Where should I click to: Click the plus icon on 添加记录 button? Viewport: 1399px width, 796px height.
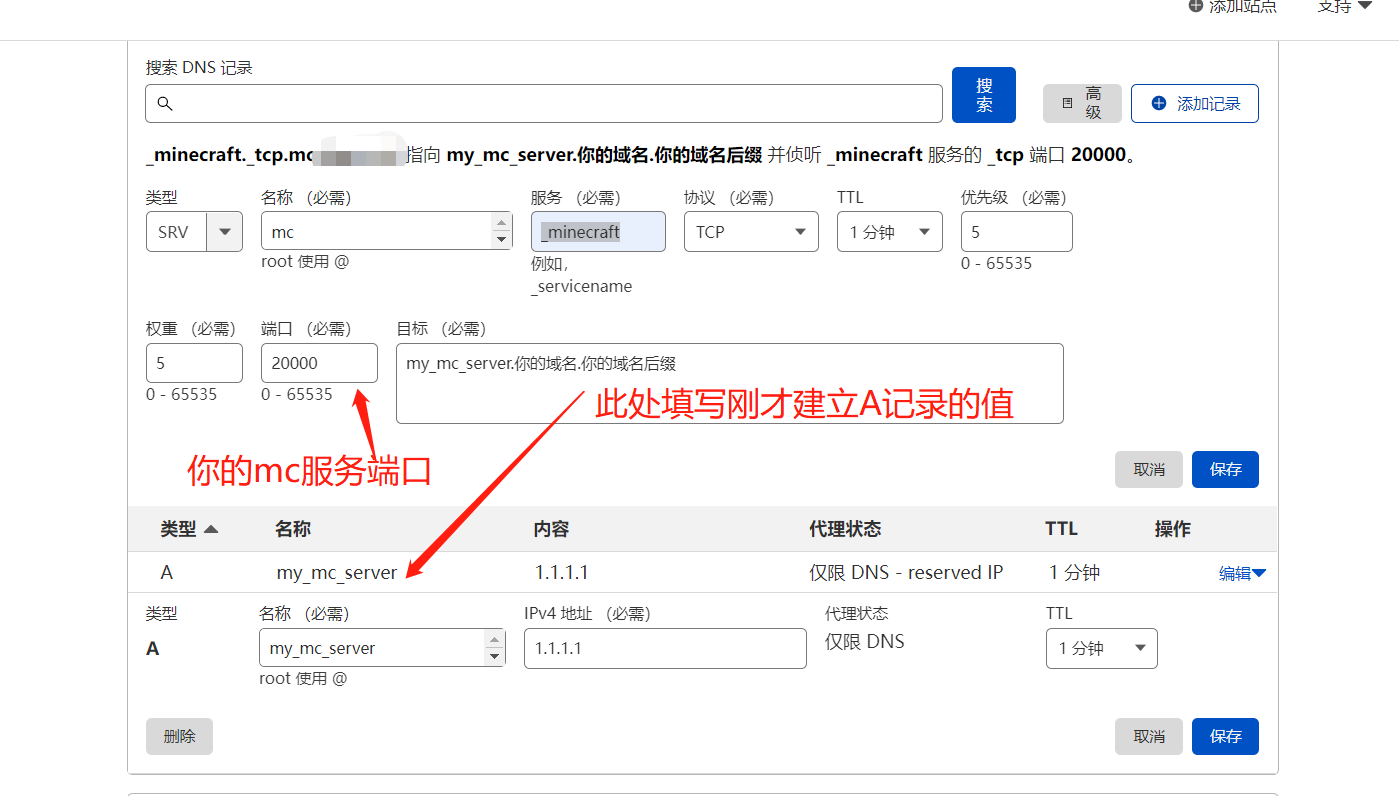(1159, 103)
